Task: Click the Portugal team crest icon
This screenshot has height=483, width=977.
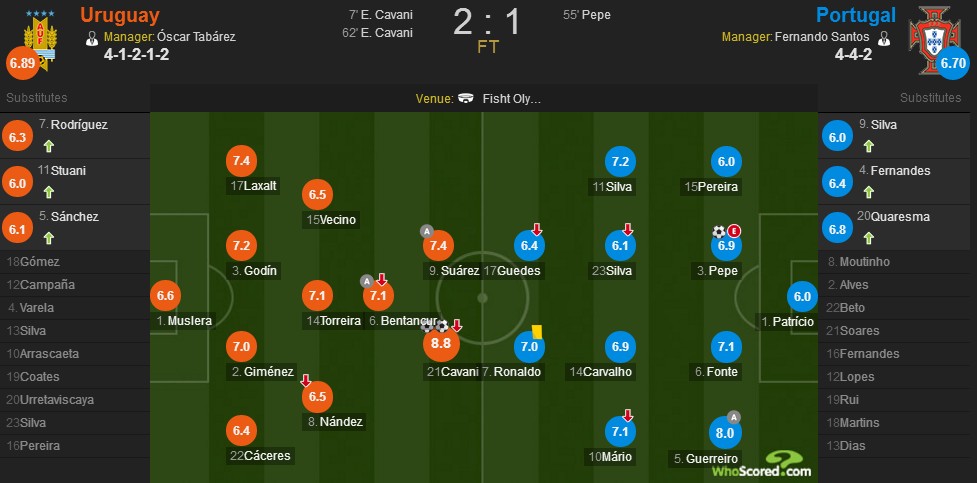Action: coord(931,37)
